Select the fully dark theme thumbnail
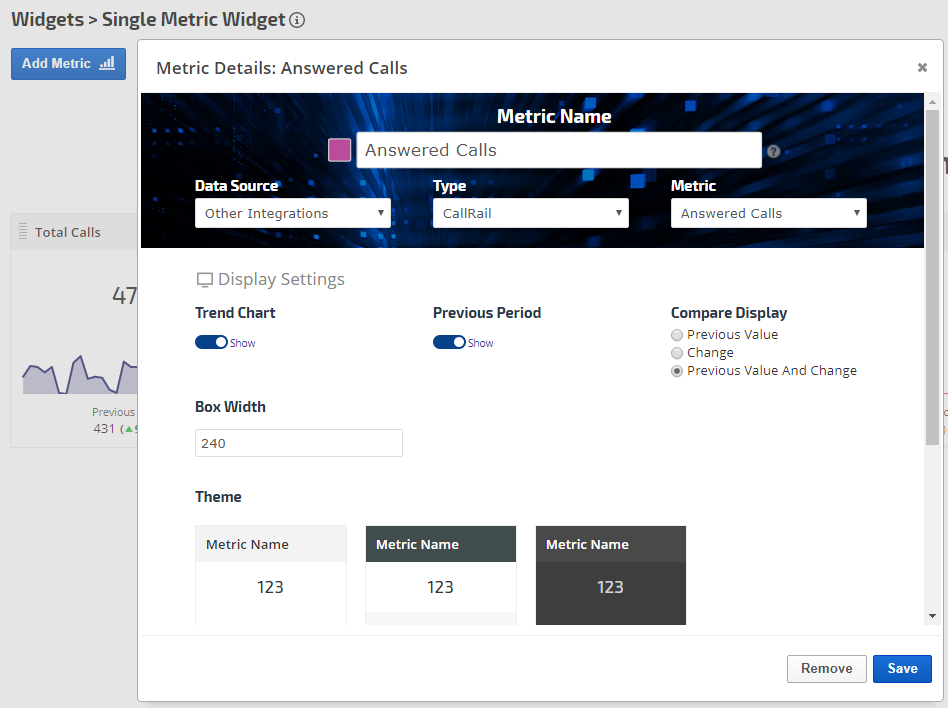Viewport: 948px width, 708px height. (x=611, y=575)
